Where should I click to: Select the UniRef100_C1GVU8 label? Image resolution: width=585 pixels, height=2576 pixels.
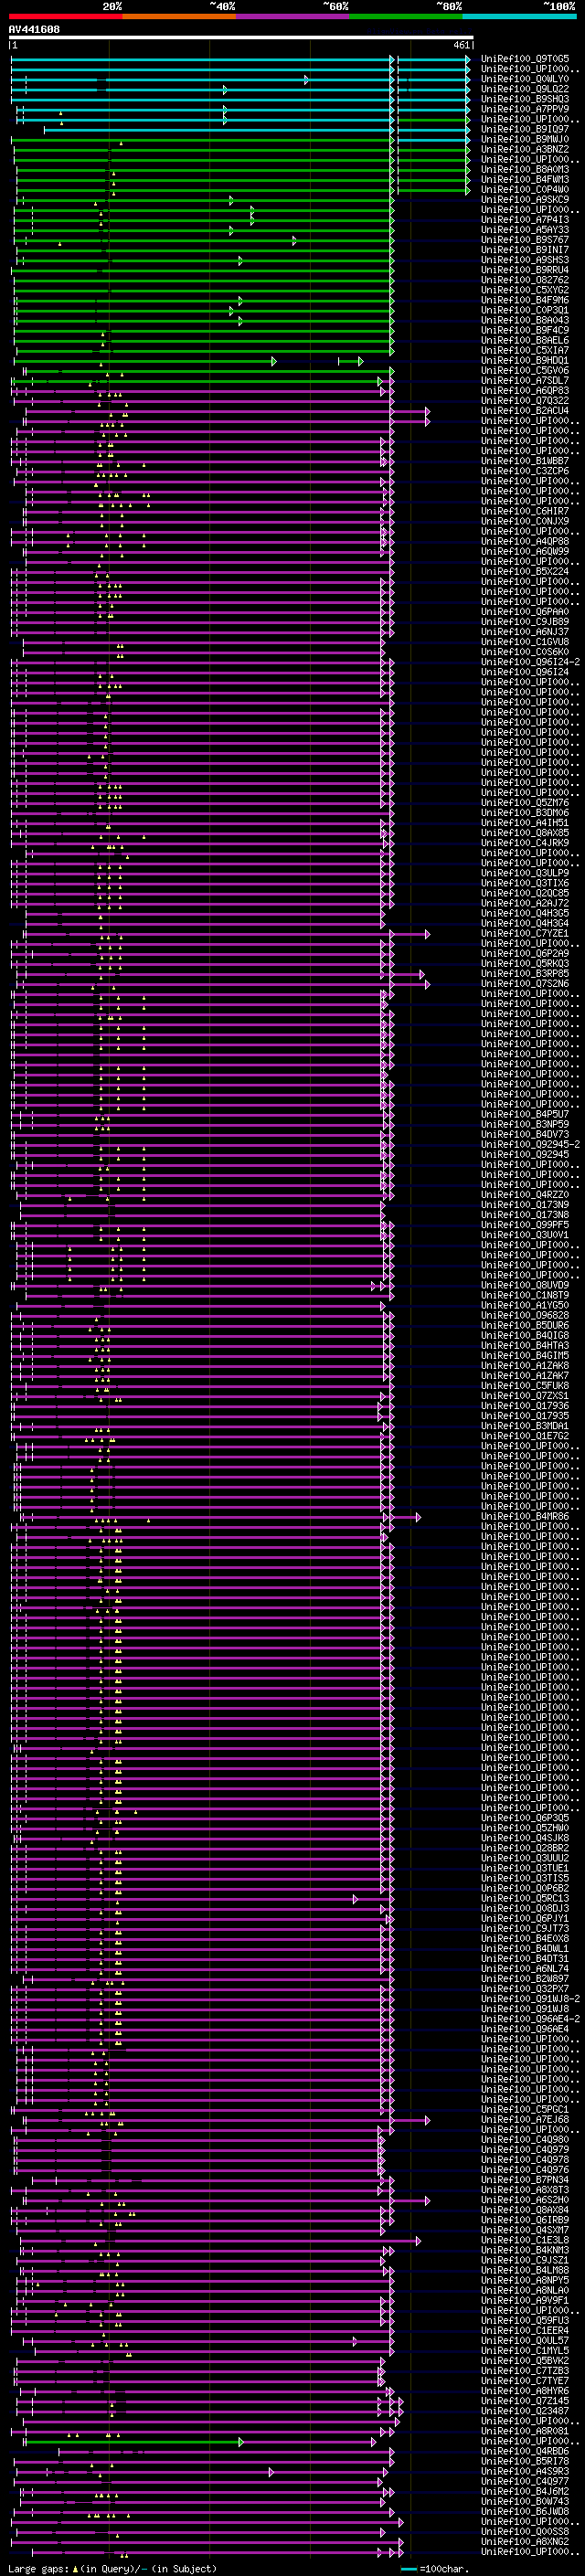pyautogui.click(x=525, y=642)
